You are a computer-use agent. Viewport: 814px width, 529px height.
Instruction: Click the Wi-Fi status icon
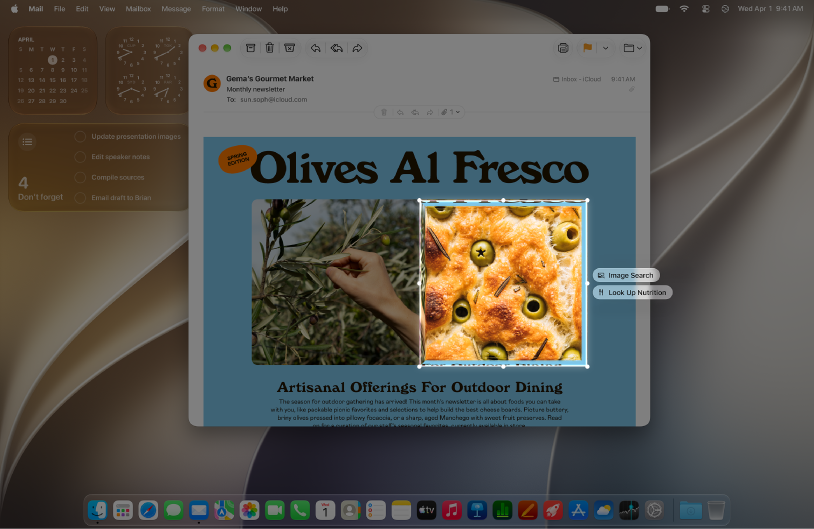pos(684,9)
